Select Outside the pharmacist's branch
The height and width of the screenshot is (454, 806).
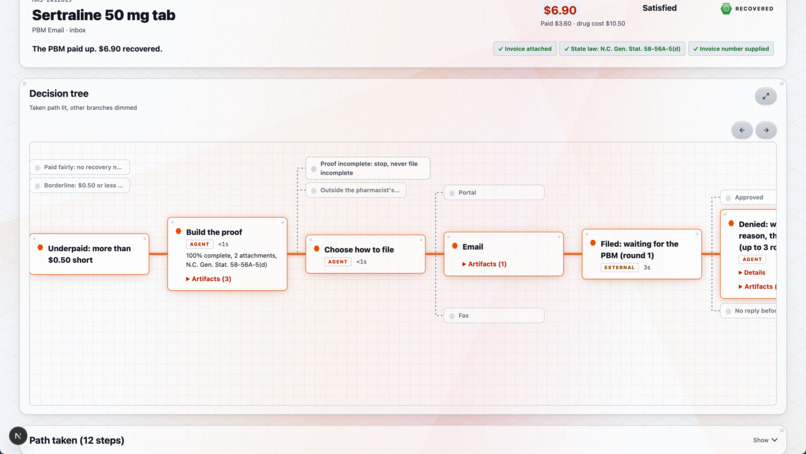click(356, 190)
